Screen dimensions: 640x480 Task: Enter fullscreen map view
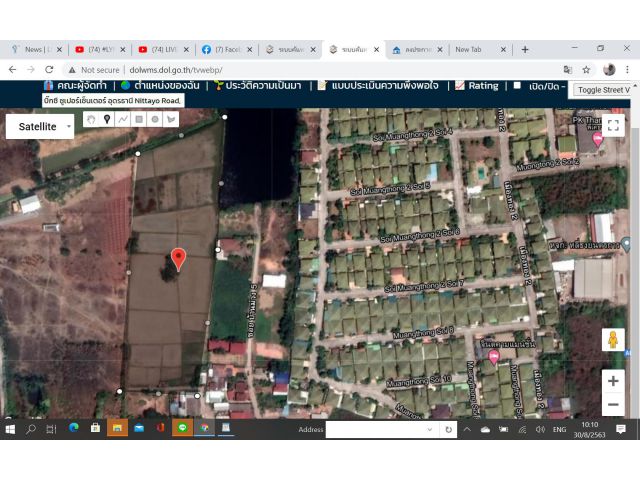tap(613, 124)
